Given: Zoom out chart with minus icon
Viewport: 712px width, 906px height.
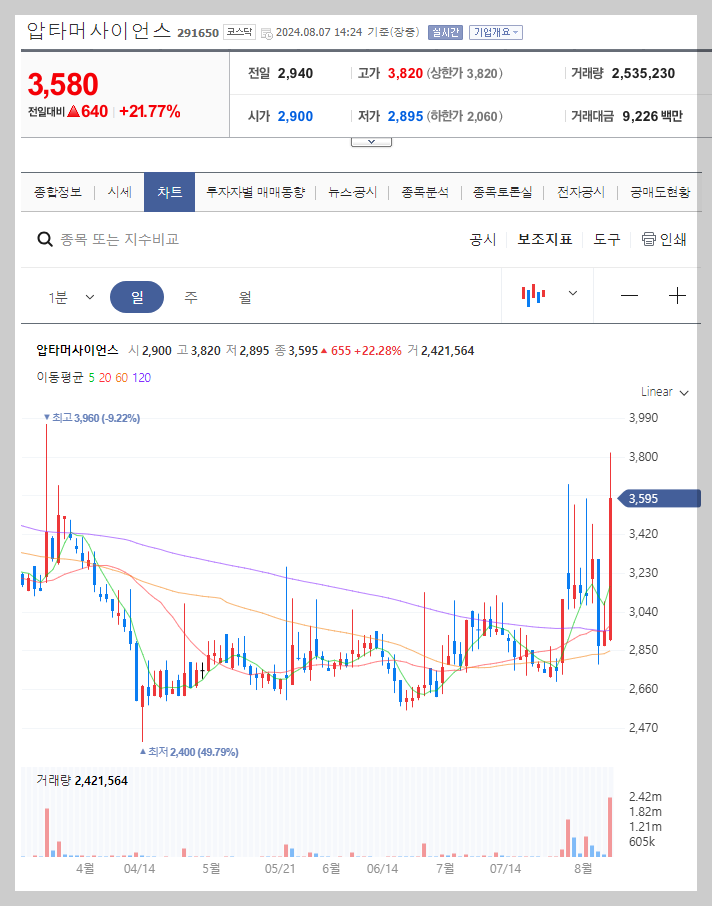Looking at the screenshot, I should point(629,296).
